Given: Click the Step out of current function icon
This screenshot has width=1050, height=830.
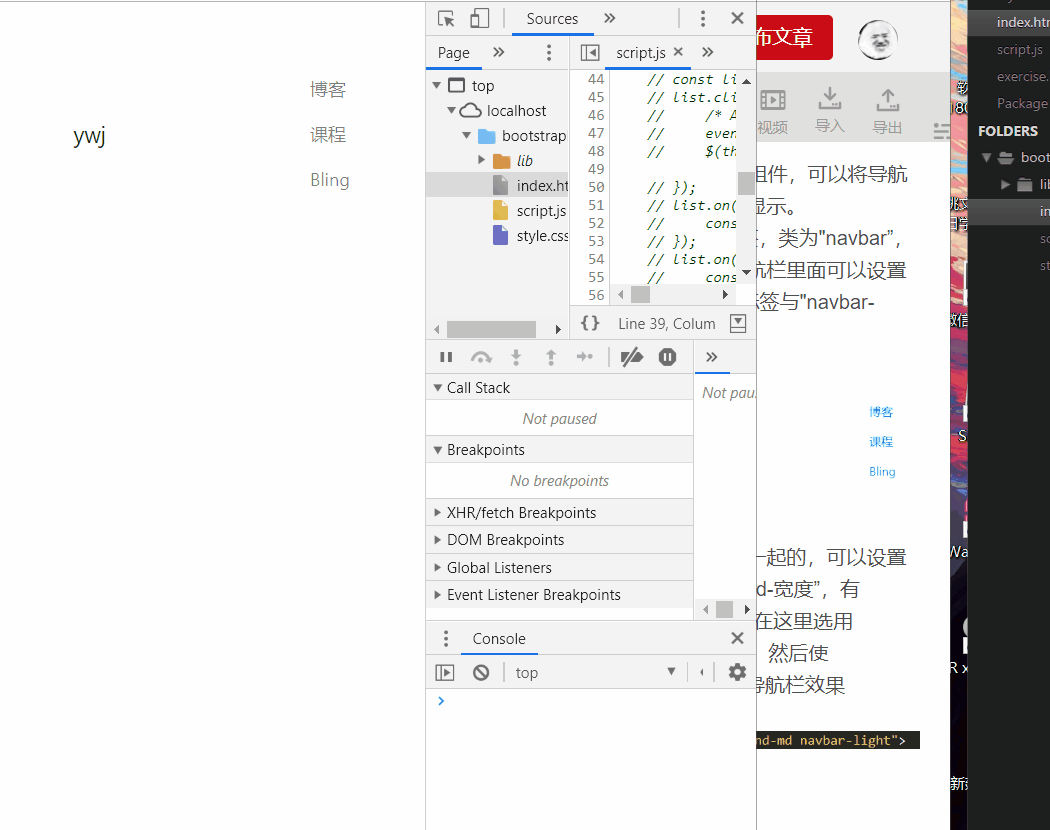Looking at the screenshot, I should [551, 357].
